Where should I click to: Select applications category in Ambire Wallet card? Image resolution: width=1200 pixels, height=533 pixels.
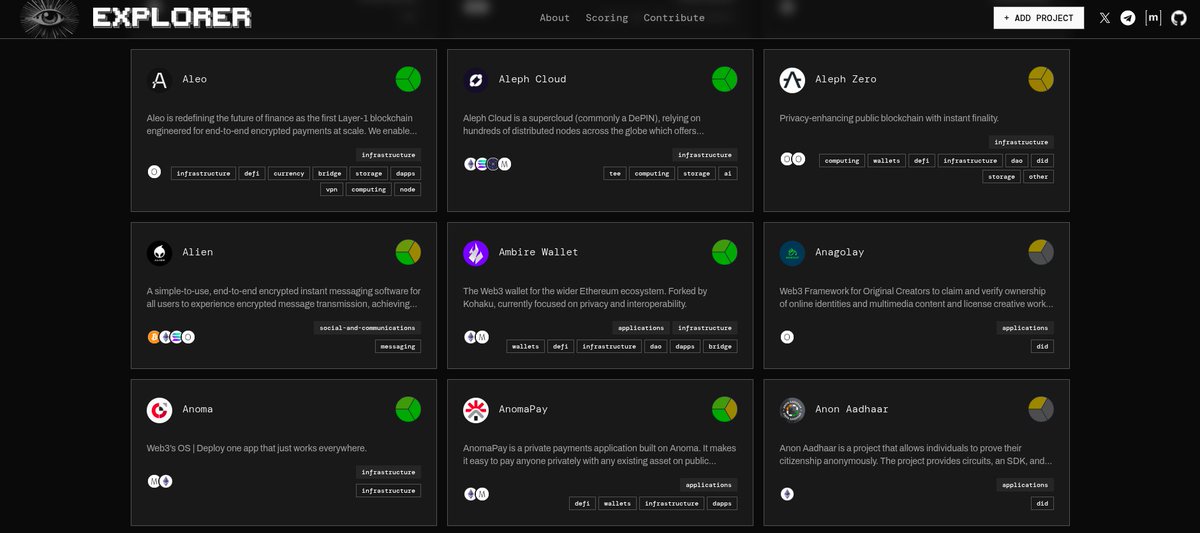pyautogui.click(x=641, y=327)
